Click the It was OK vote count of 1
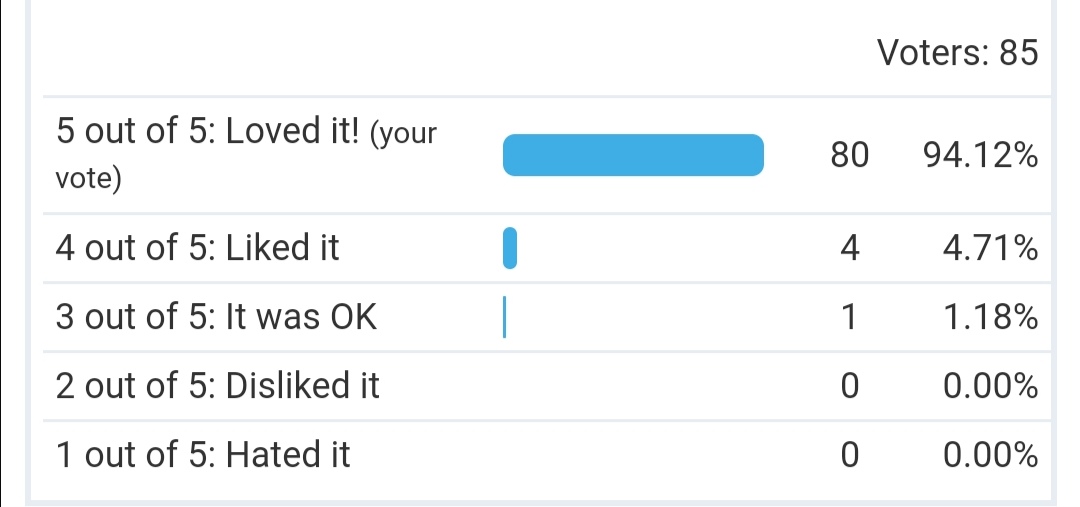 click(x=849, y=317)
